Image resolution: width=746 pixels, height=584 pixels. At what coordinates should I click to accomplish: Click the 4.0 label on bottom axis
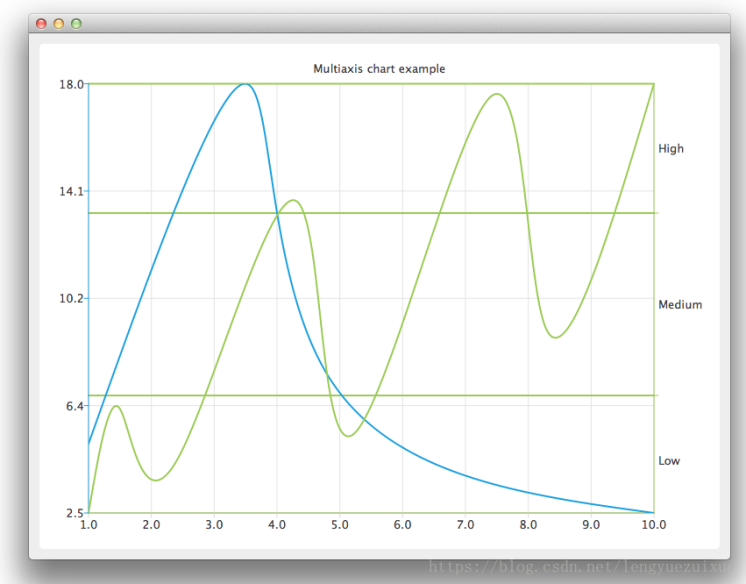click(x=277, y=525)
